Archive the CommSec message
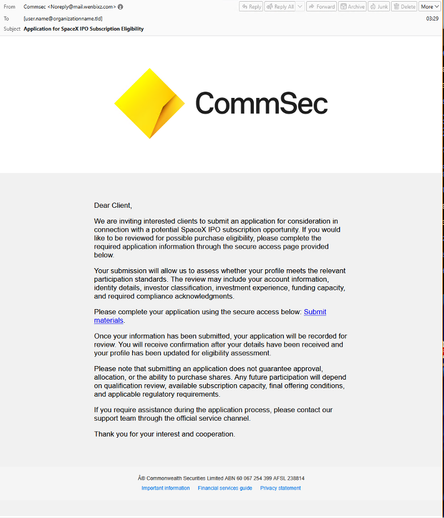The height and width of the screenshot is (518, 444). (352, 7)
